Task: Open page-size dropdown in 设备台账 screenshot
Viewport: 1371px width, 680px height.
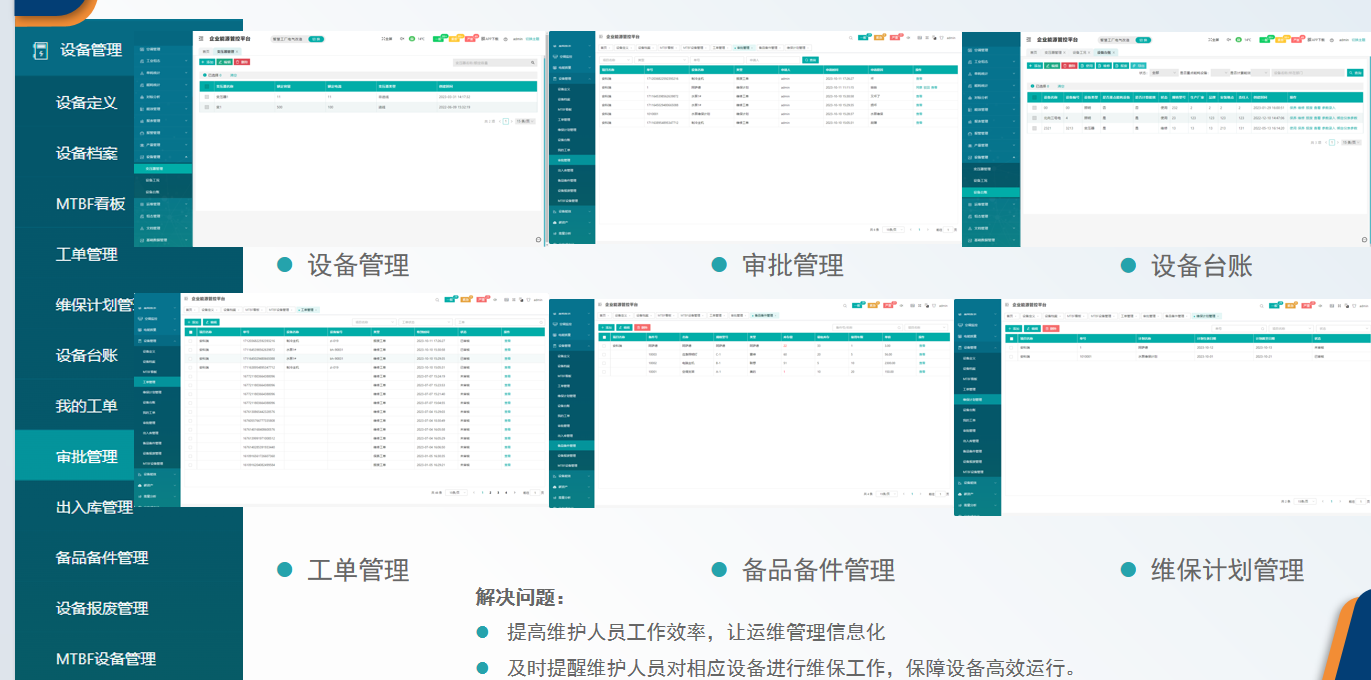Action: click(x=1351, y=143)
